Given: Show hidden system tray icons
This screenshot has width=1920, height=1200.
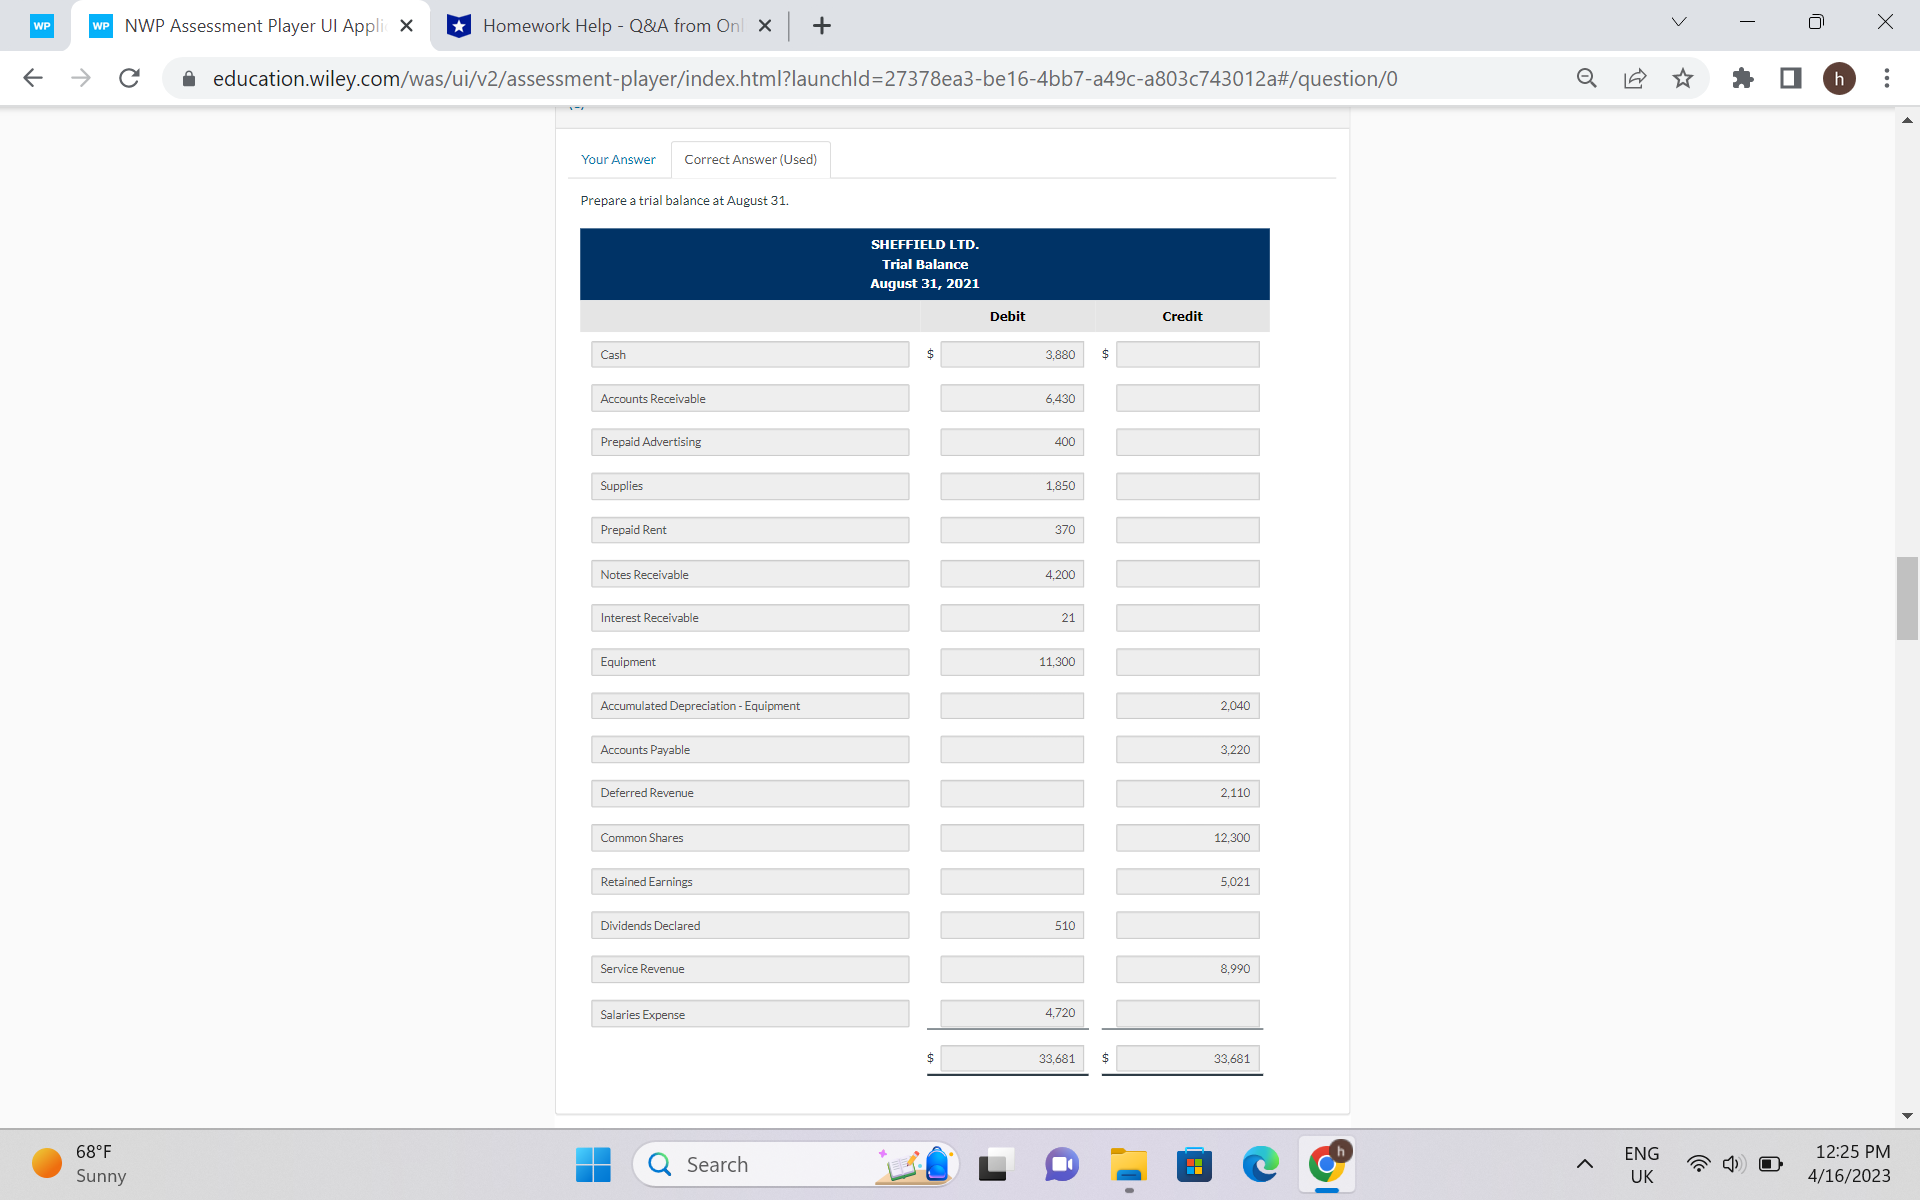Looking at the screenshot, I should [x=1585, y=1164].
